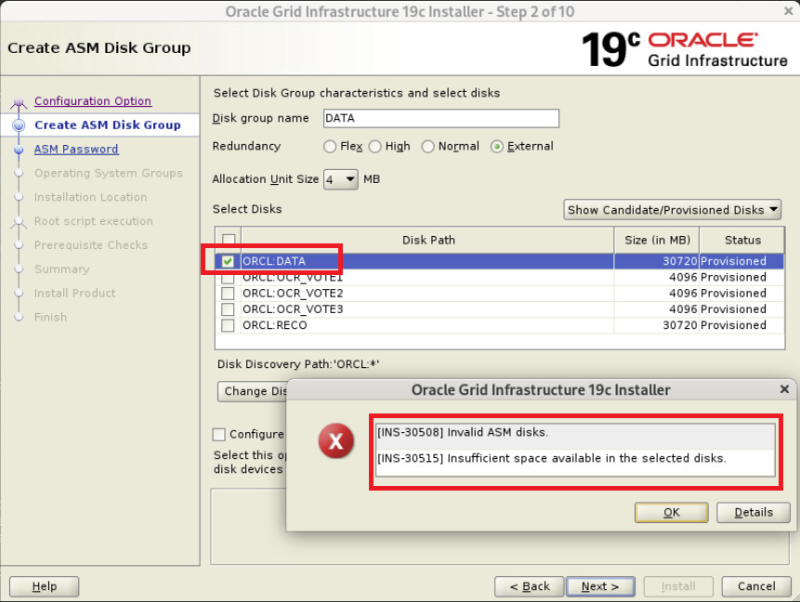Go to Configuration Option step
This screenshot has width=800, height=602.
pos(93,101)
